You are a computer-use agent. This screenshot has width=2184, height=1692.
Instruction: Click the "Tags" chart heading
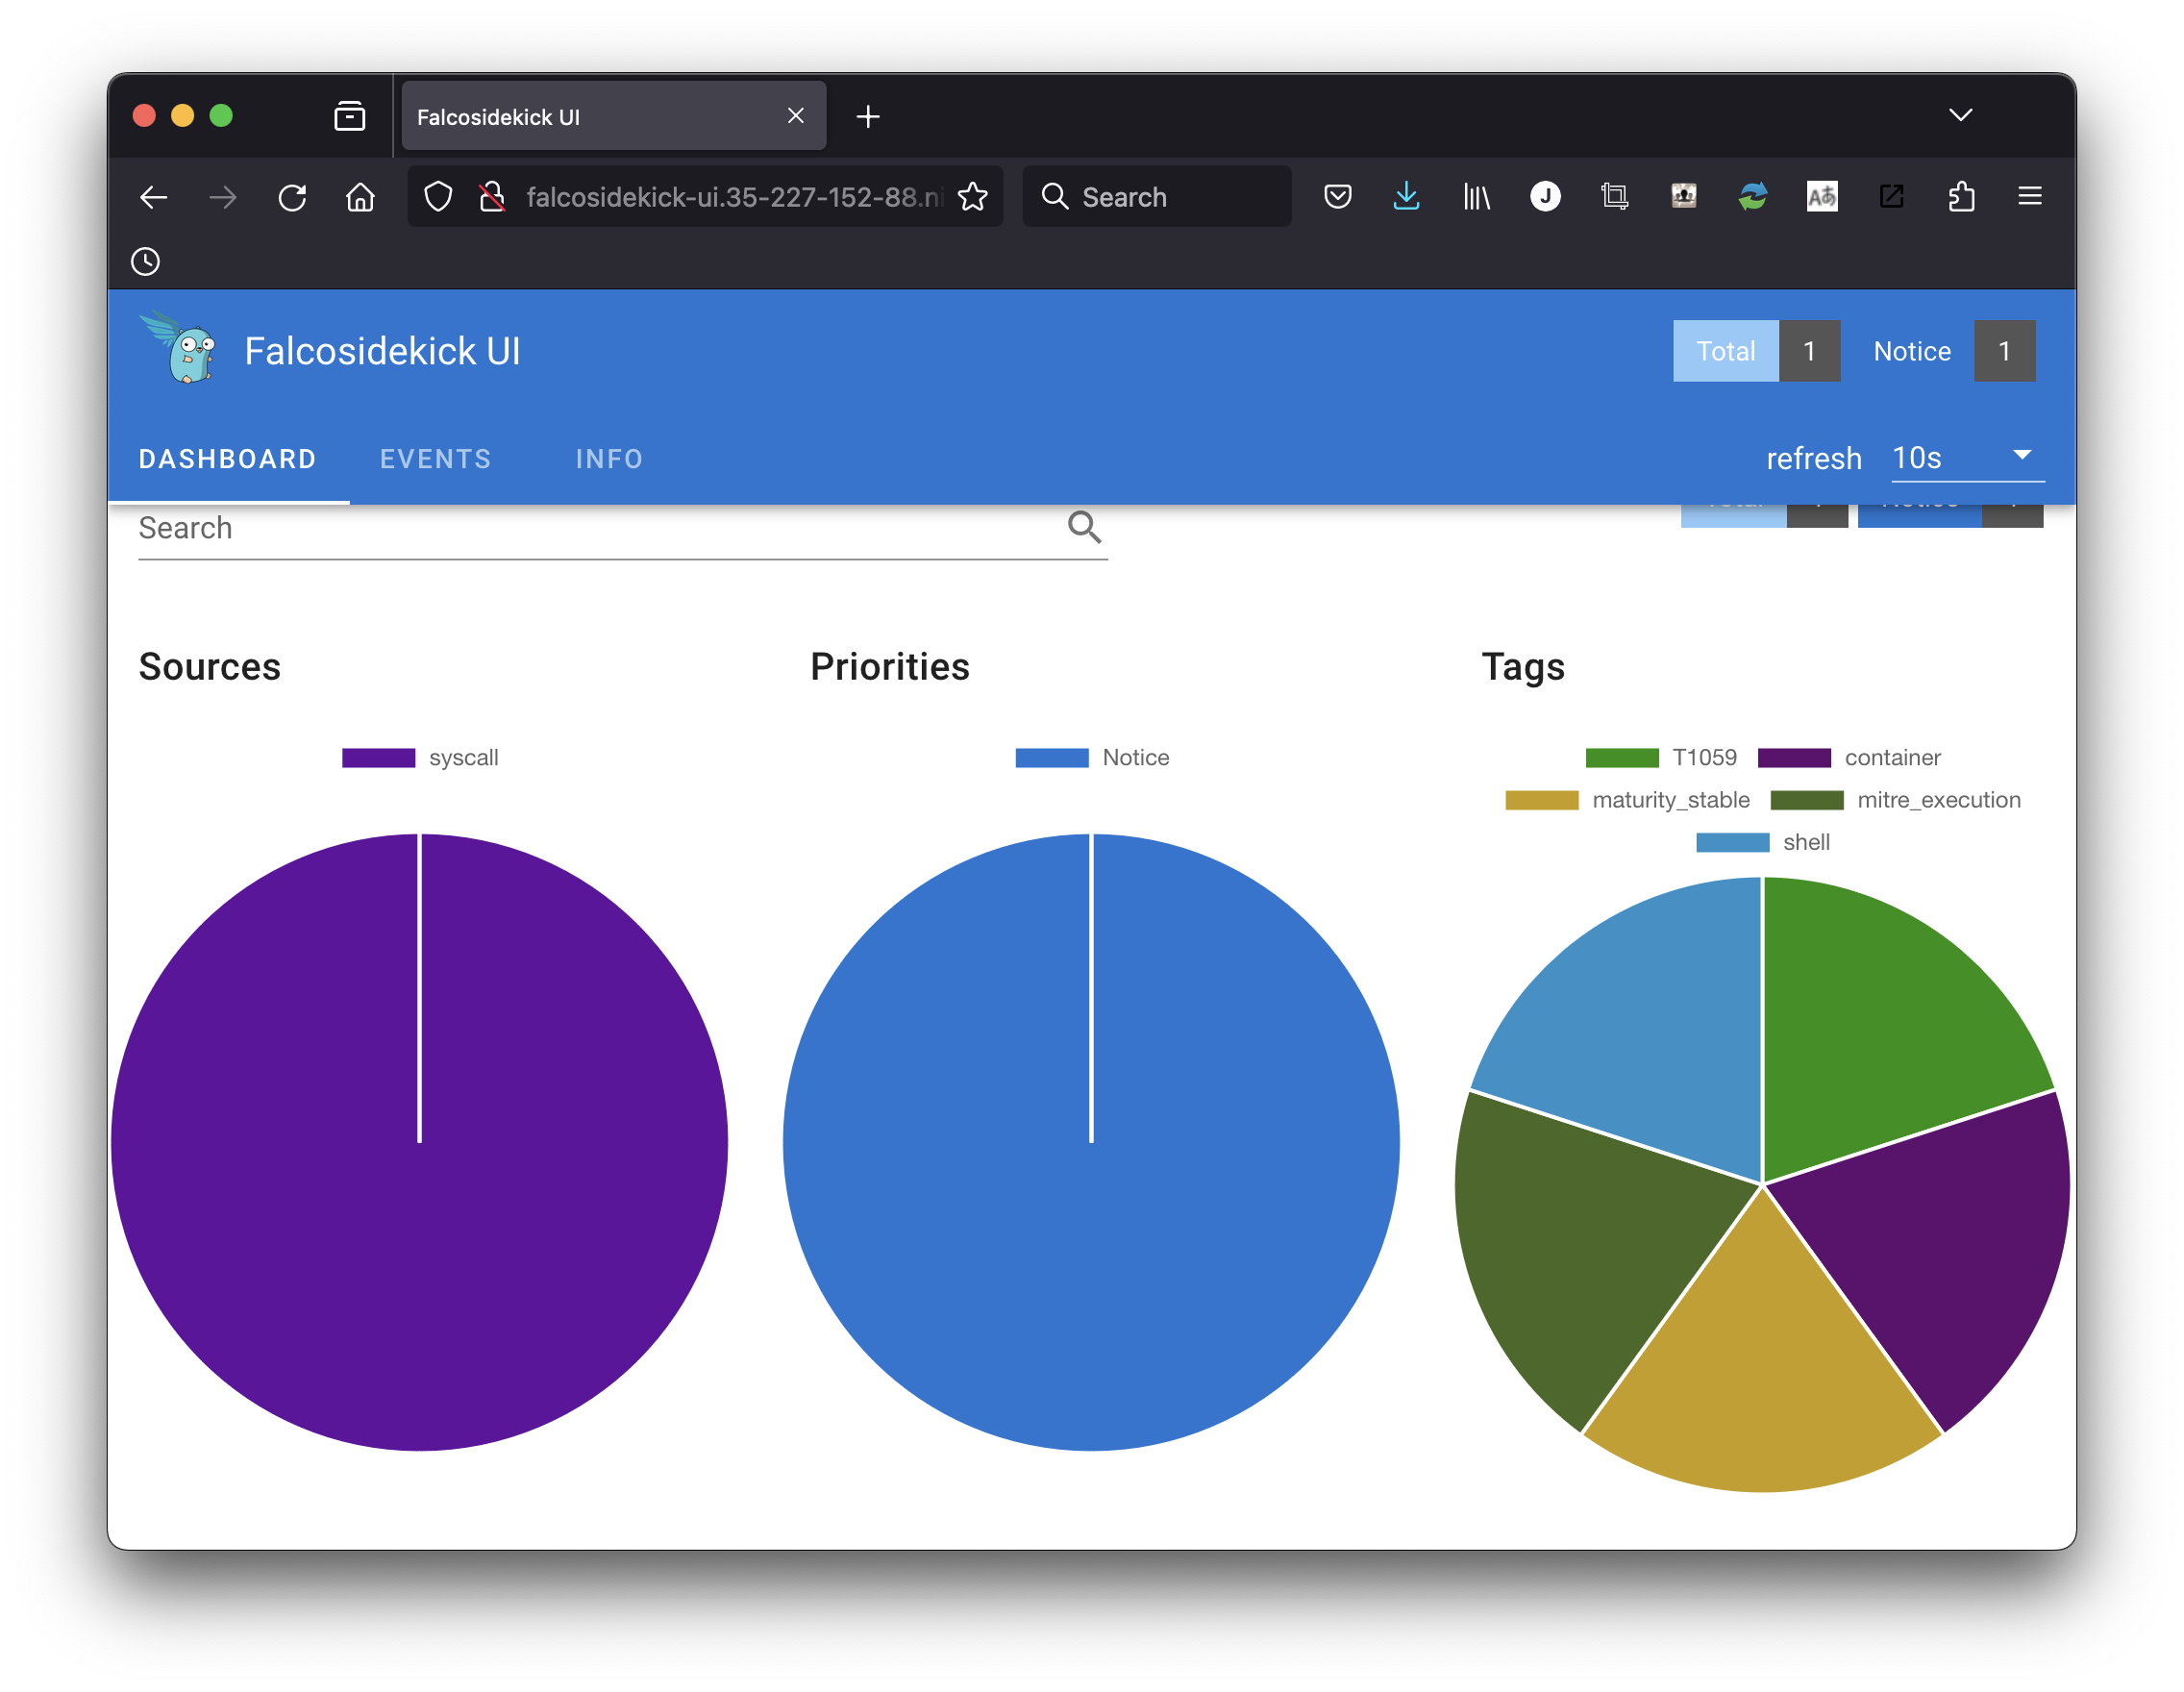tap(1523, 667)
